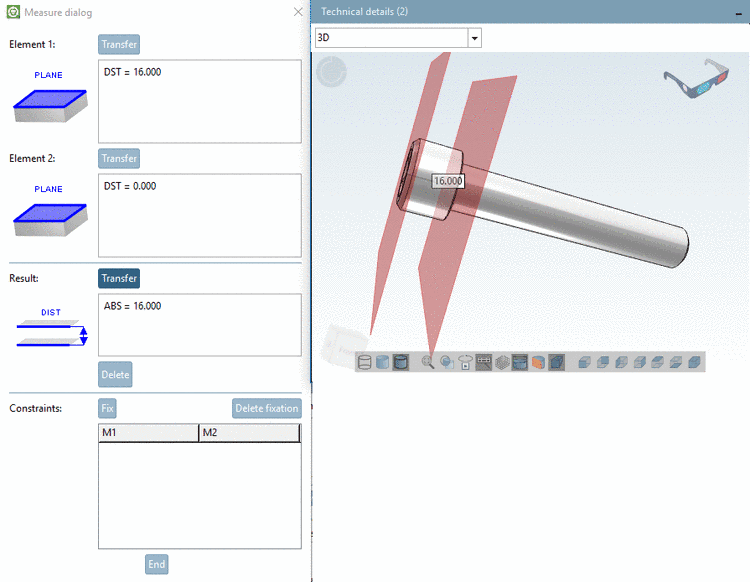The height and width of the screenshot is (582, 750).
Task: Click the 3D view selection field
Action: click(391, 38)
